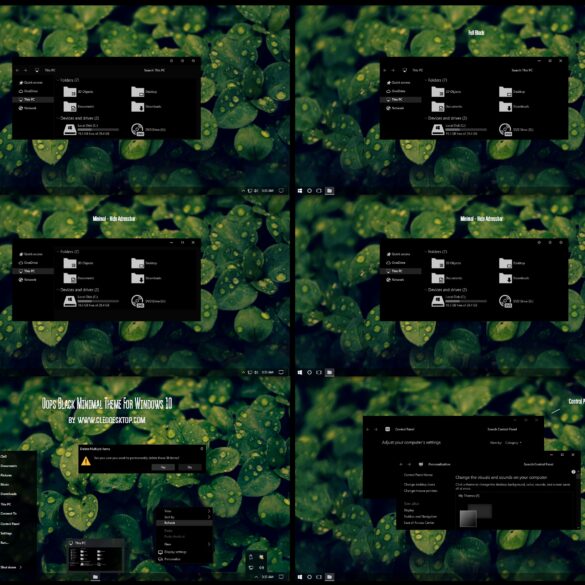Go back in the Personalization window
This screenshot has width=585, height=585.
point(401,464)
